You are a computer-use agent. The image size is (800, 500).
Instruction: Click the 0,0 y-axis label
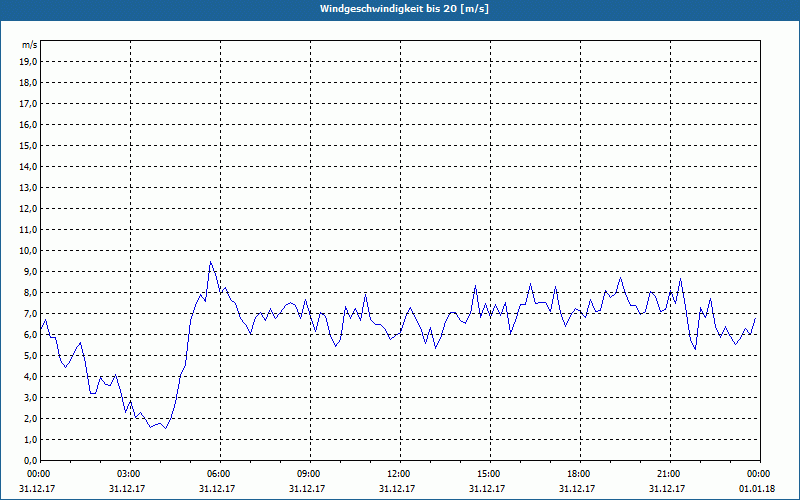point(30,461)
